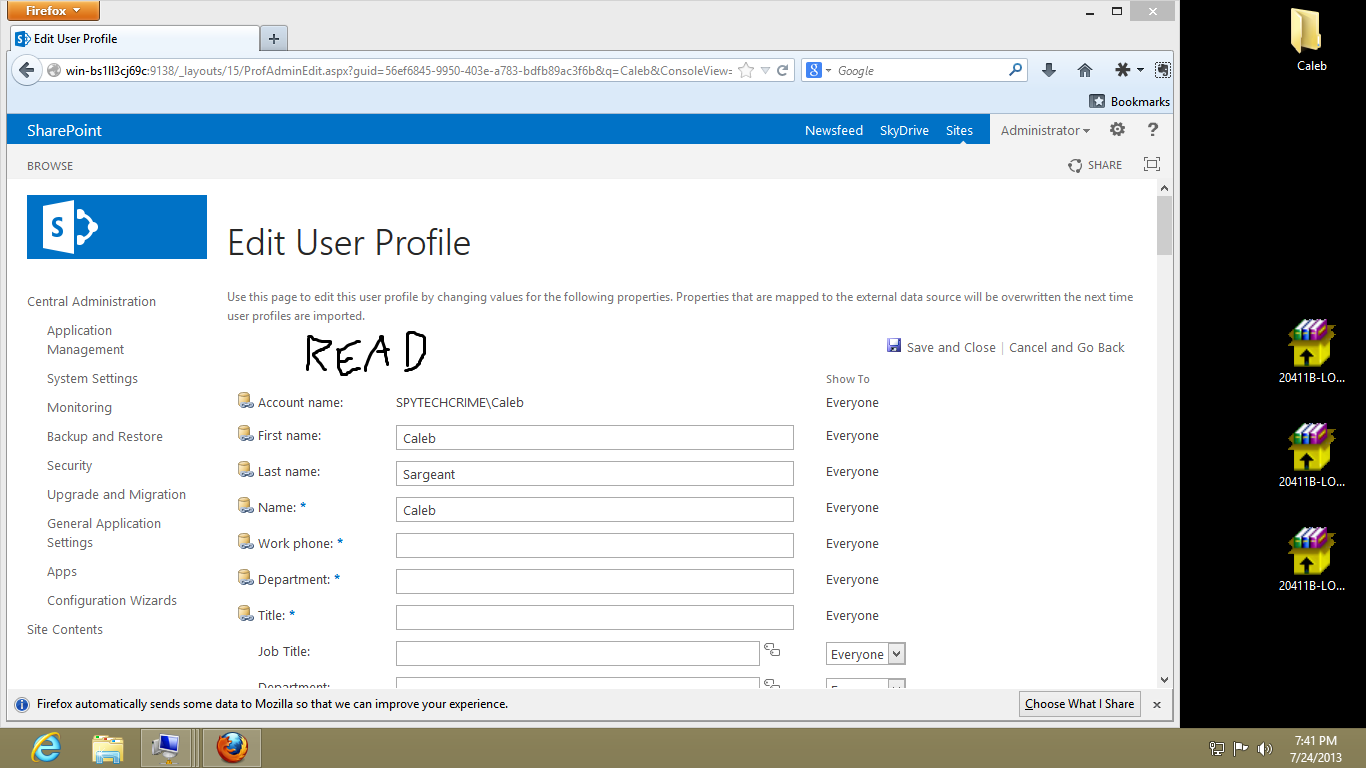1366x768 pixels.
Task: Click the scrollbar down arrow
Action: pyautogui.click(x=1164, y=680)
